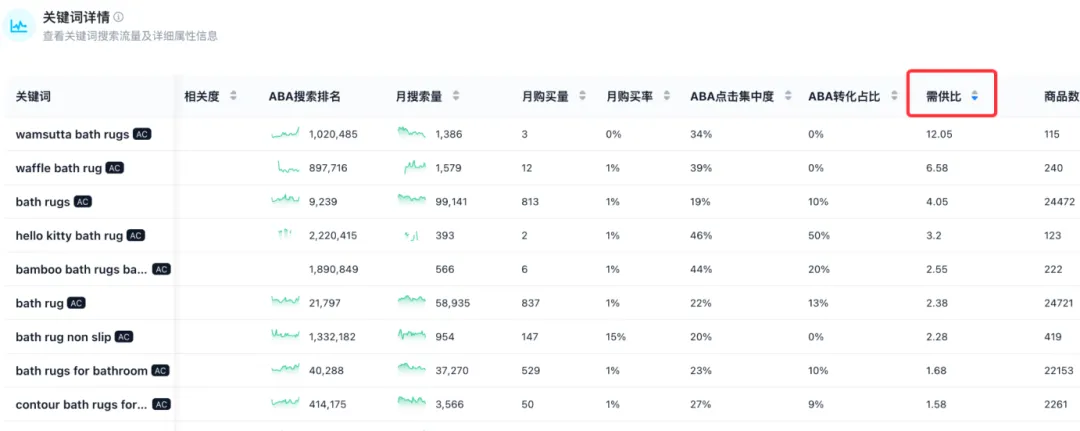
Task: Toggle the sort arrow on 需供比 column
Action: [x=974, y=97]
